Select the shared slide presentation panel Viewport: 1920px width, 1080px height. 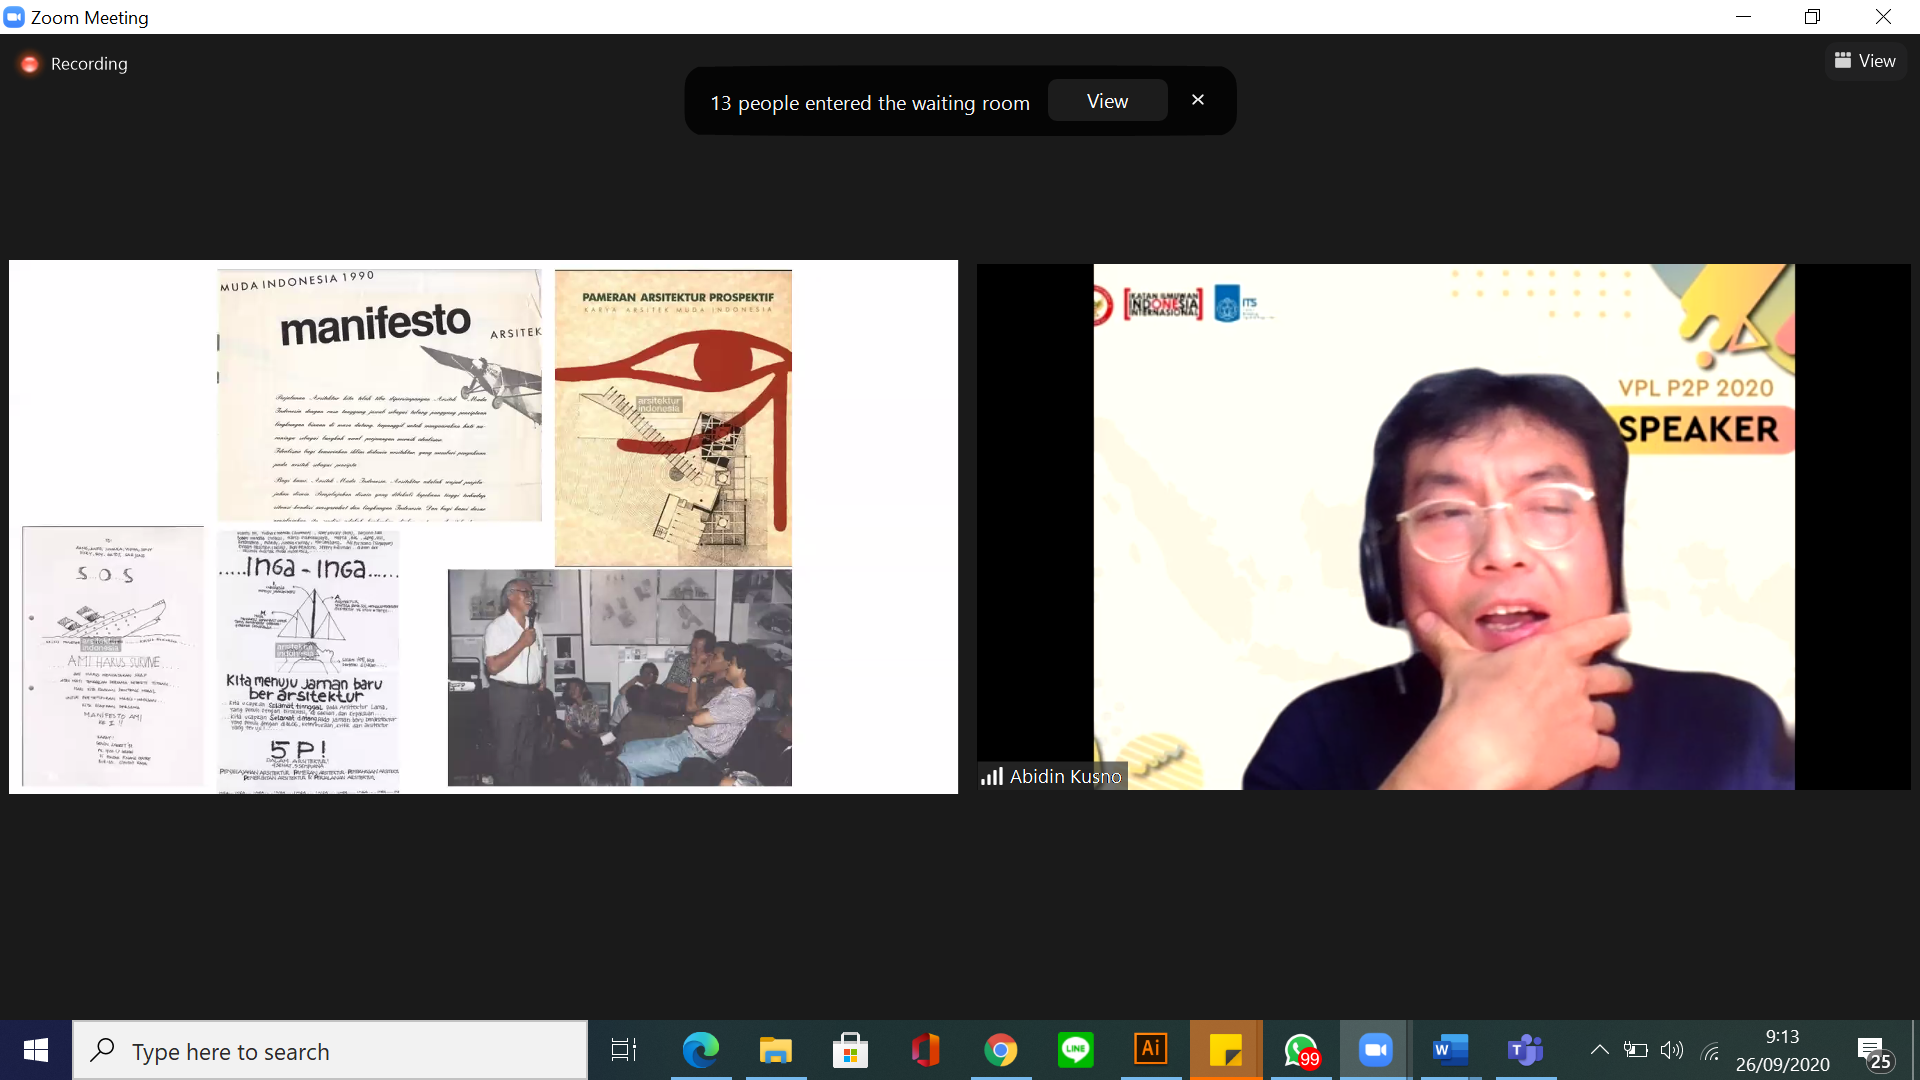click(483, 527)
